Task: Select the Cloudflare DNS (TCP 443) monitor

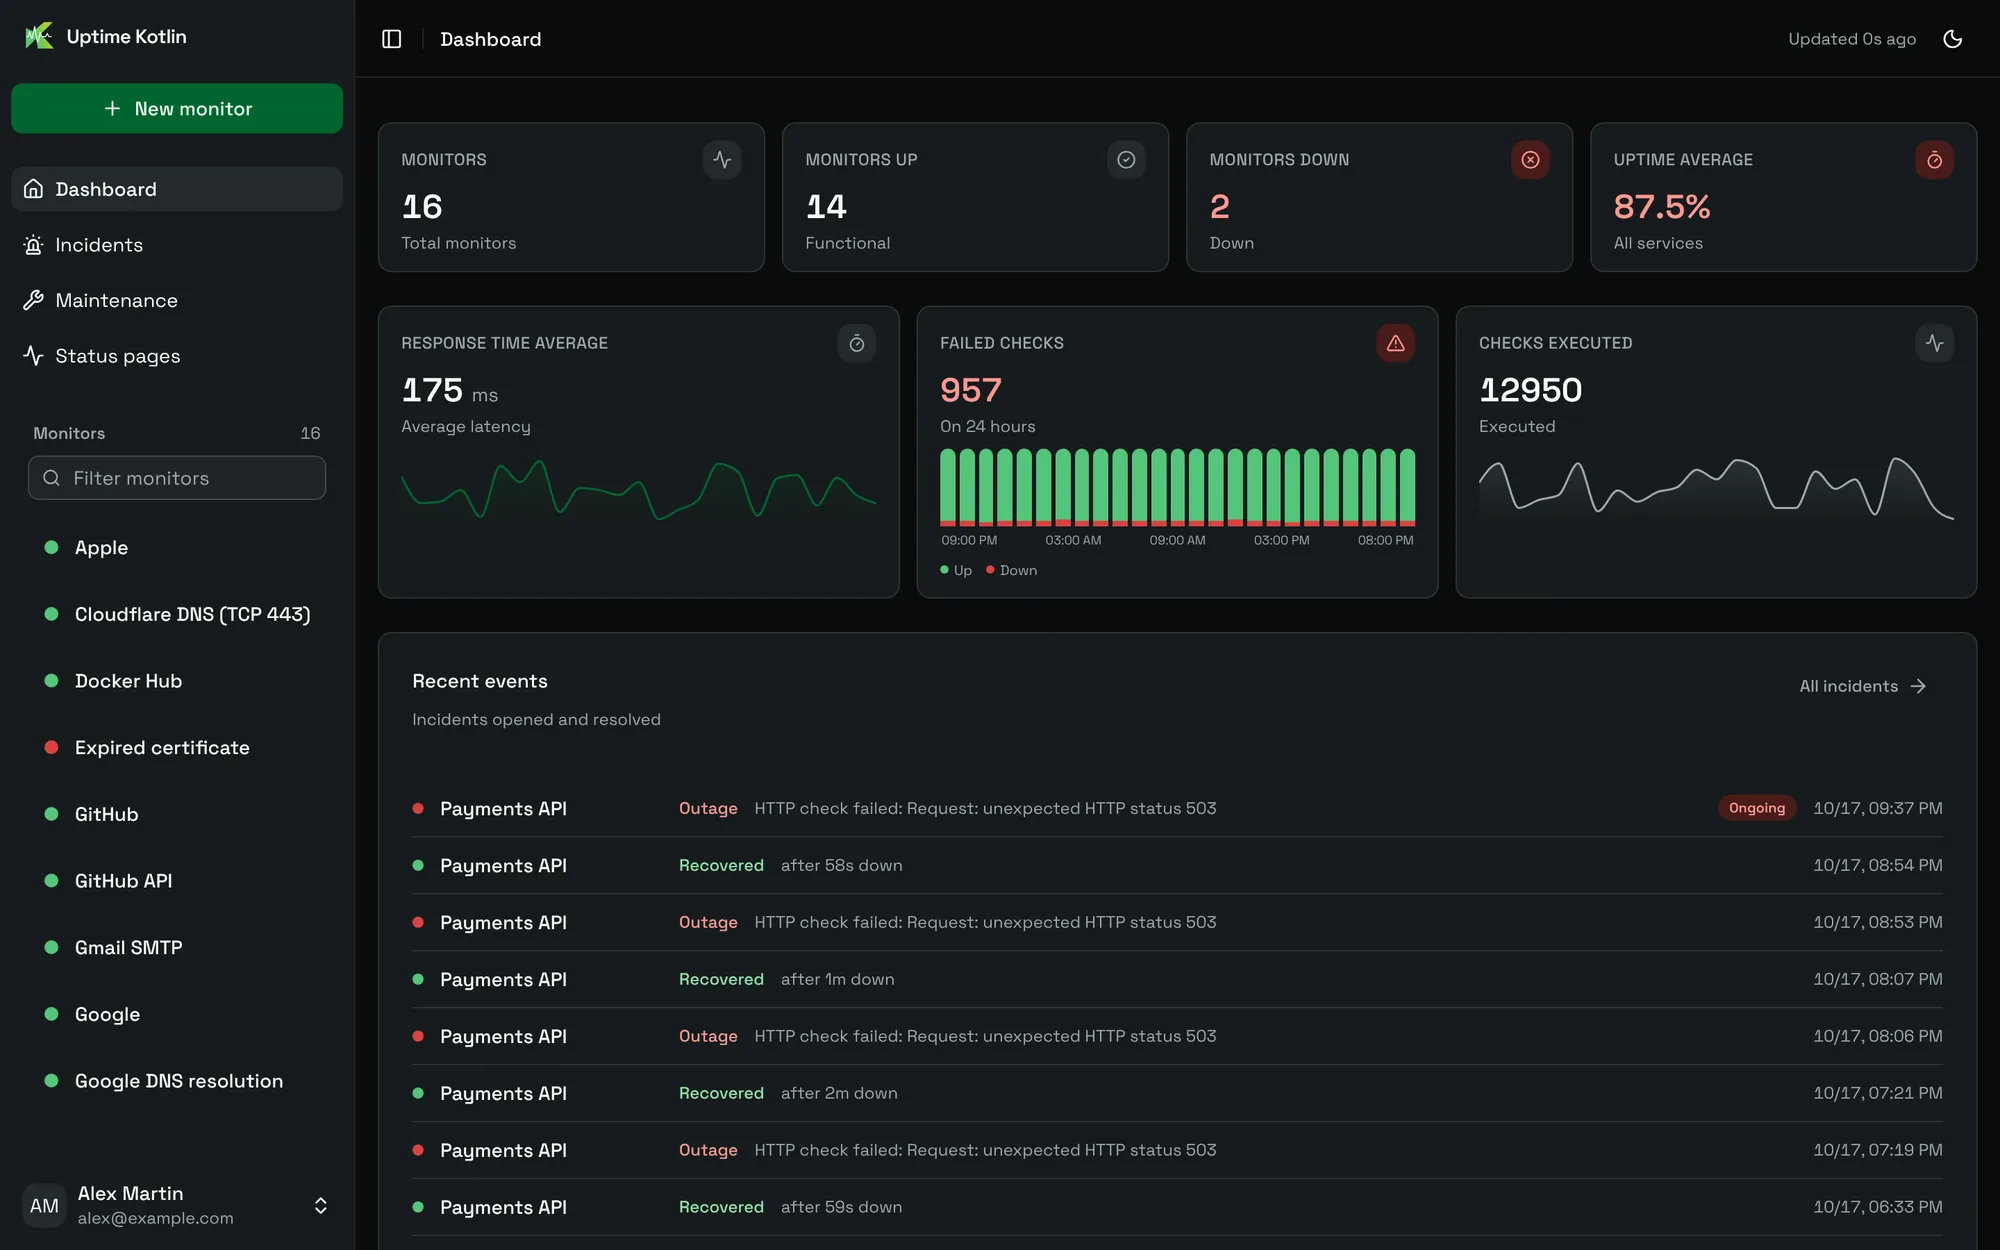Action: point(177,614)
